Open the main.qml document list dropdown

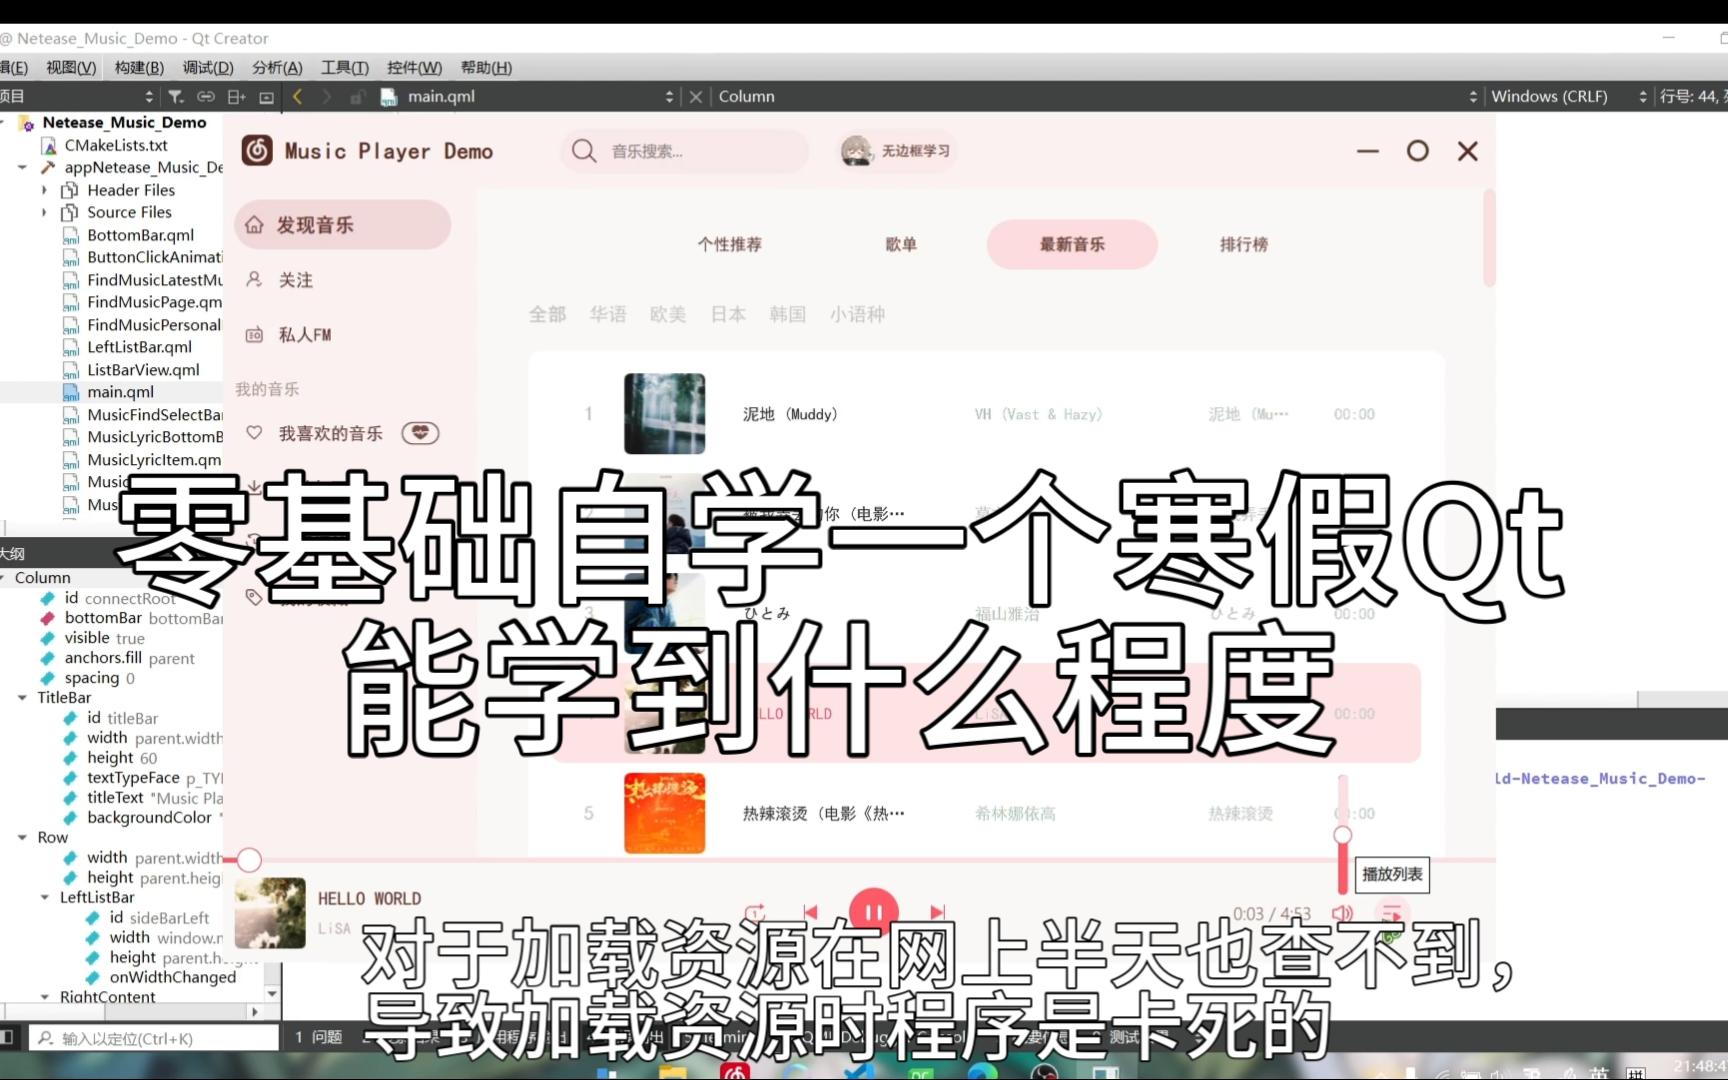click(669, 96)
